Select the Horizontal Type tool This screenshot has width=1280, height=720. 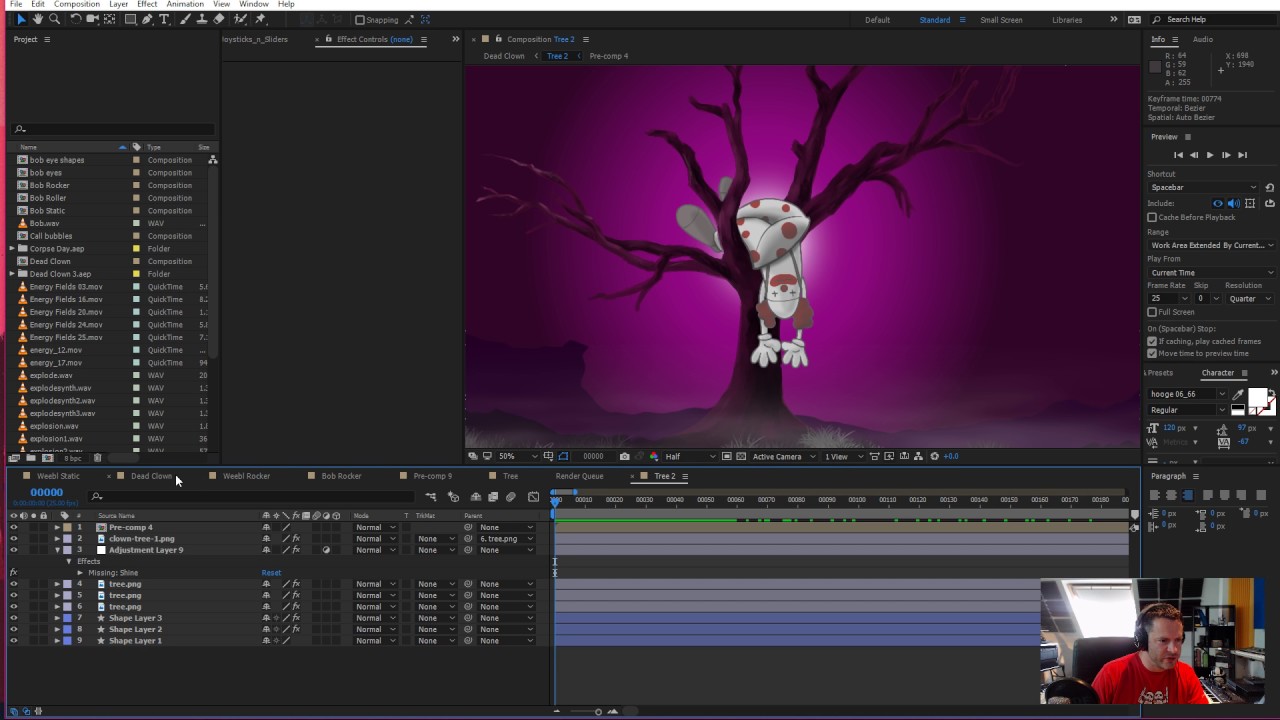coord(164,19)
